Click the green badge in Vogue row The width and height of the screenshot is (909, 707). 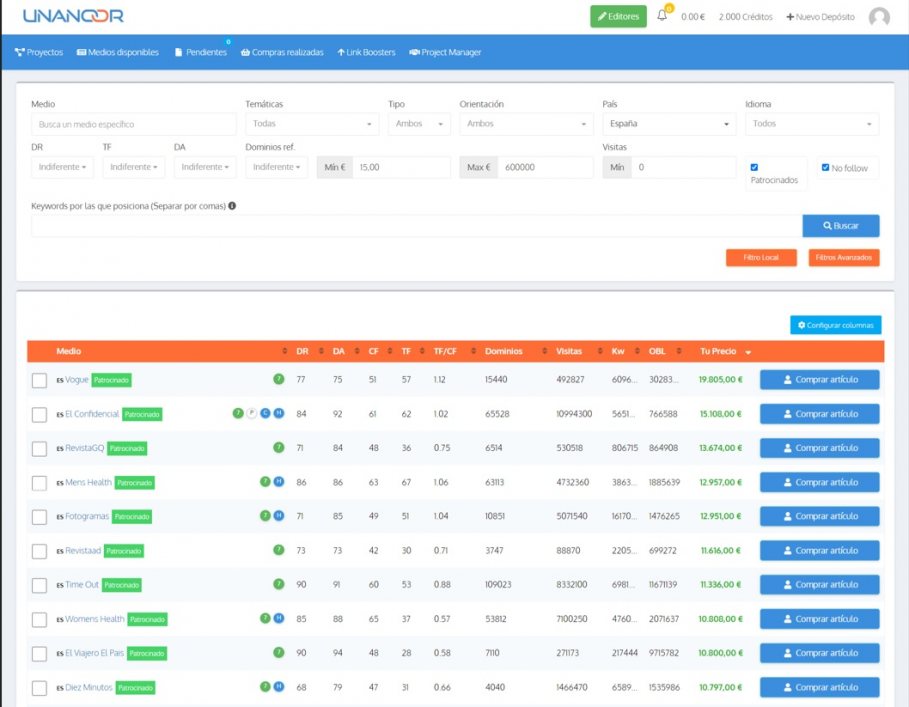click(x=279, y=379)
